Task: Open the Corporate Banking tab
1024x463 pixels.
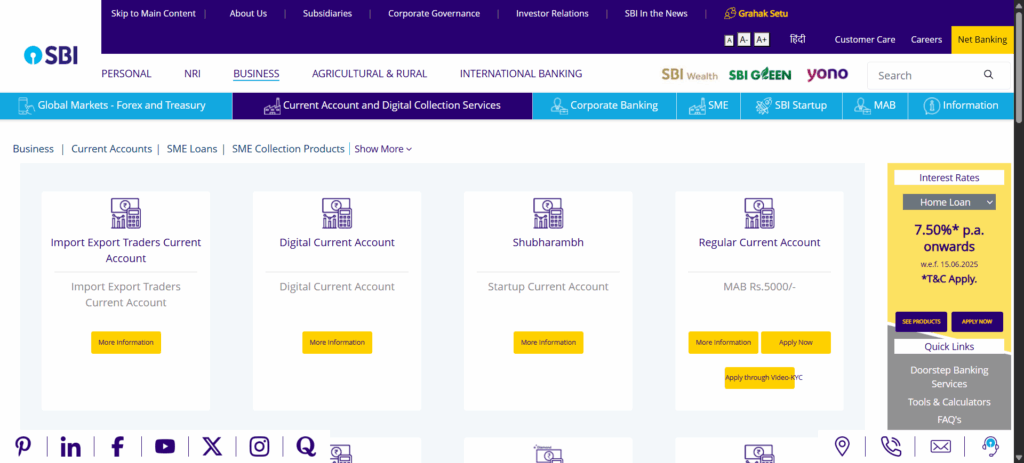Action: click(x=604, y=106)
